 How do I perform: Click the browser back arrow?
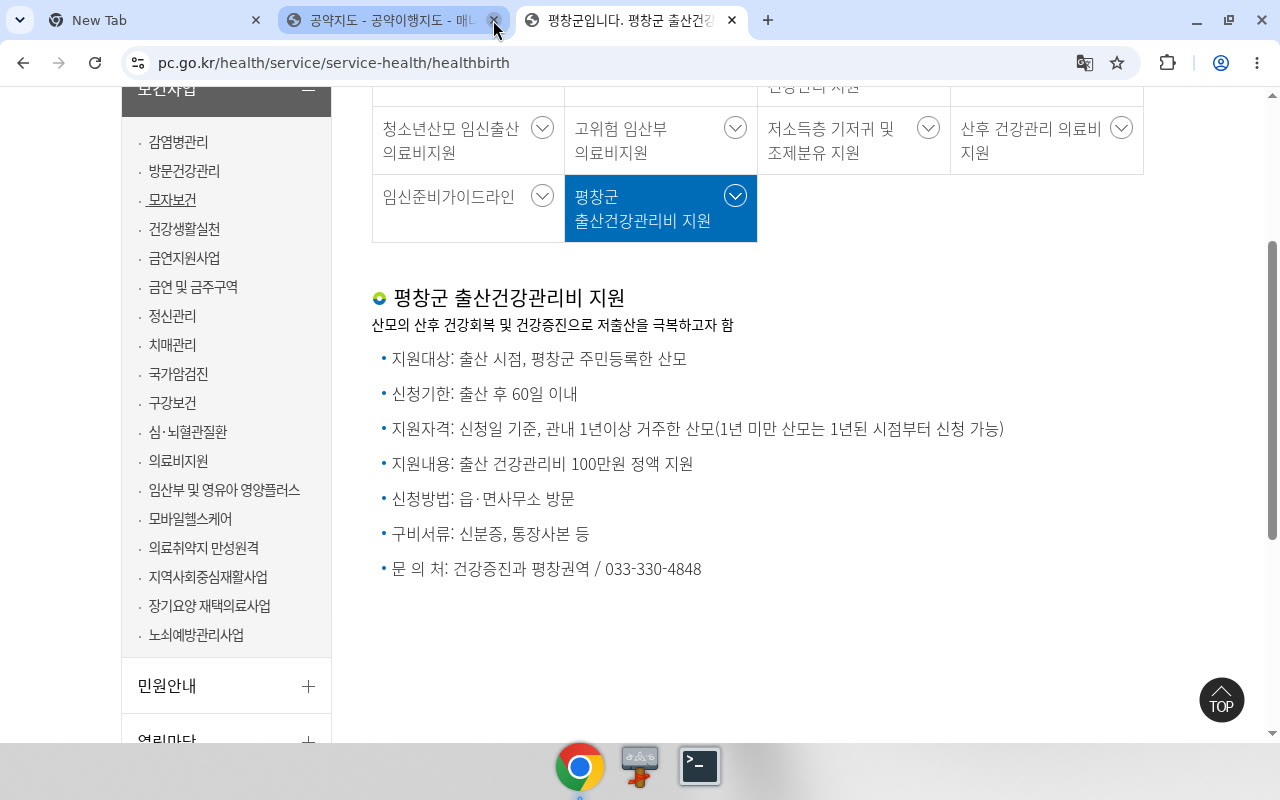point(23,63)
